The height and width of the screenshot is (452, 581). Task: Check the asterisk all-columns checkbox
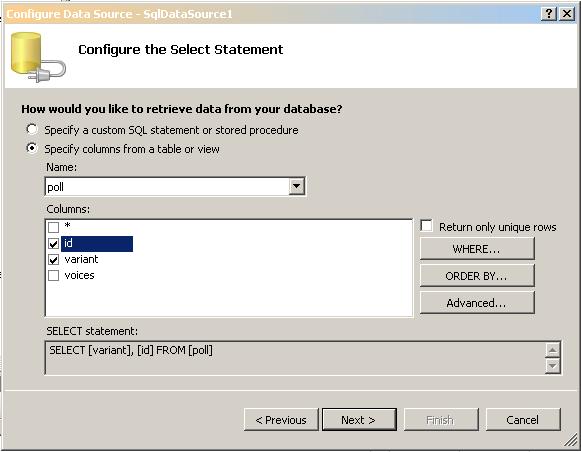coord(53,227)
